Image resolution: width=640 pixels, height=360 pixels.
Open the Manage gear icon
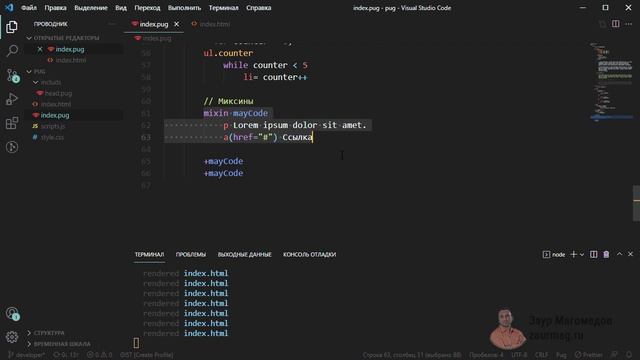click(x=12, y=337)
